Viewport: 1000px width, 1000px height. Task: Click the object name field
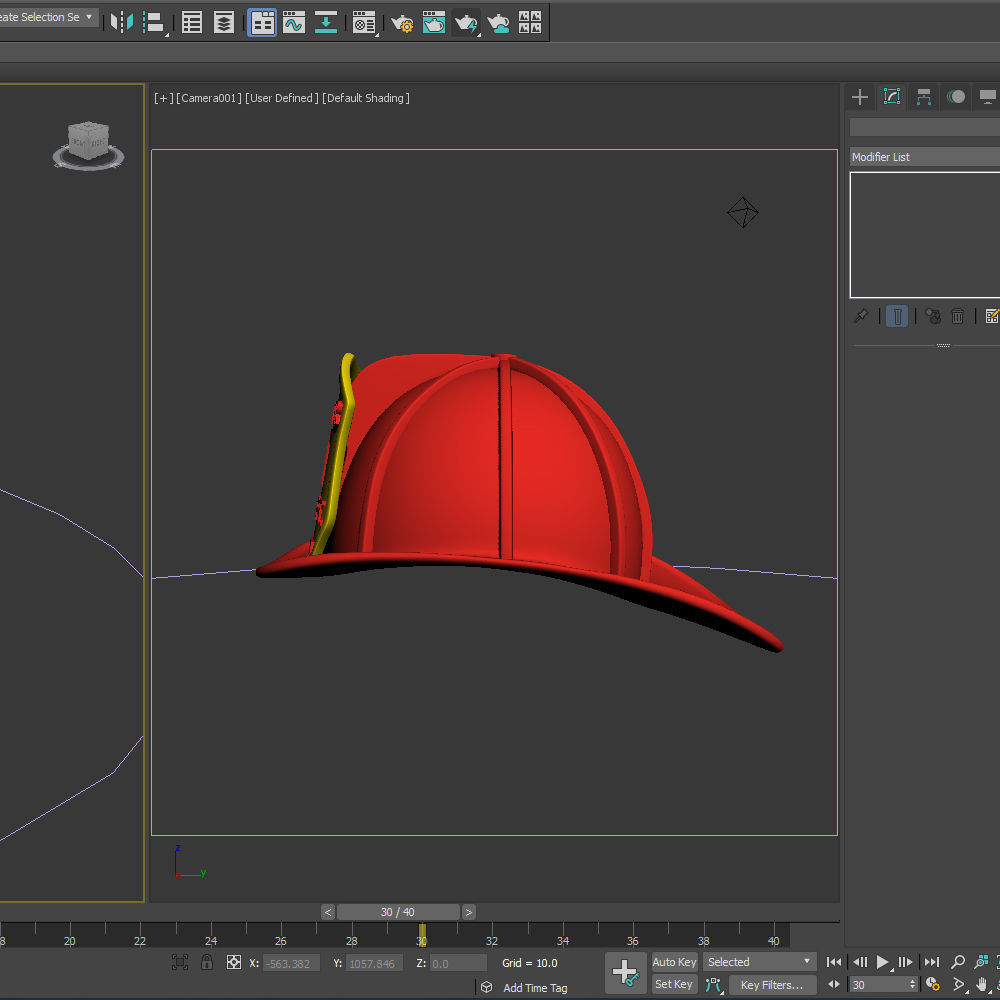[x=925, y=128]
